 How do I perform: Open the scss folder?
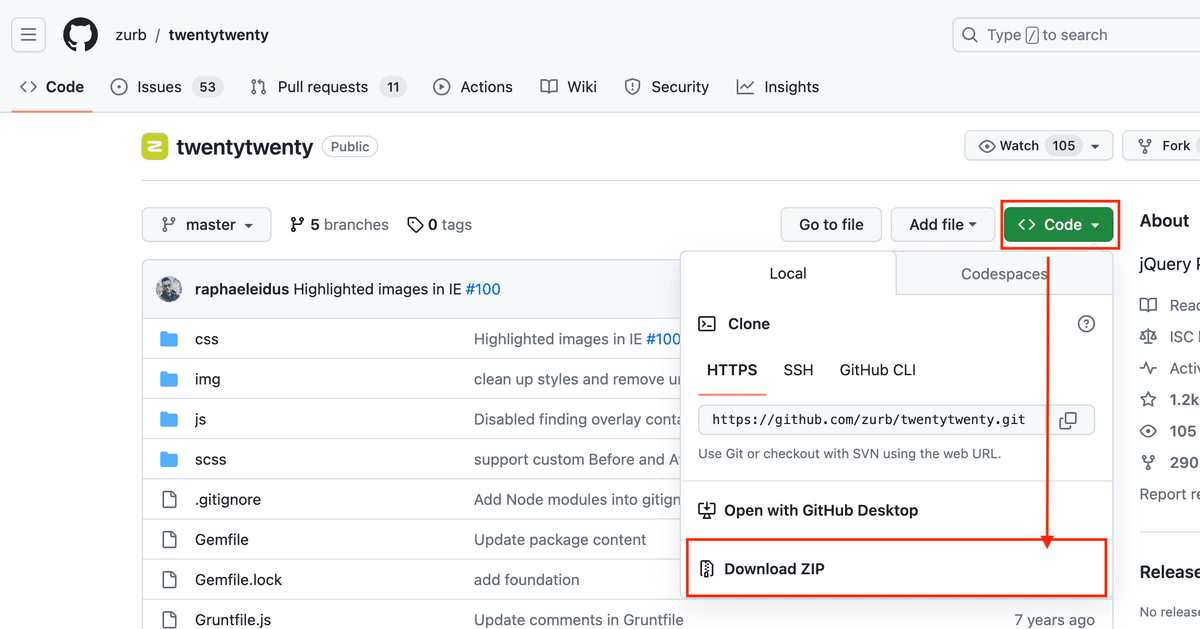pyautogui.click(x=211, y=459)
